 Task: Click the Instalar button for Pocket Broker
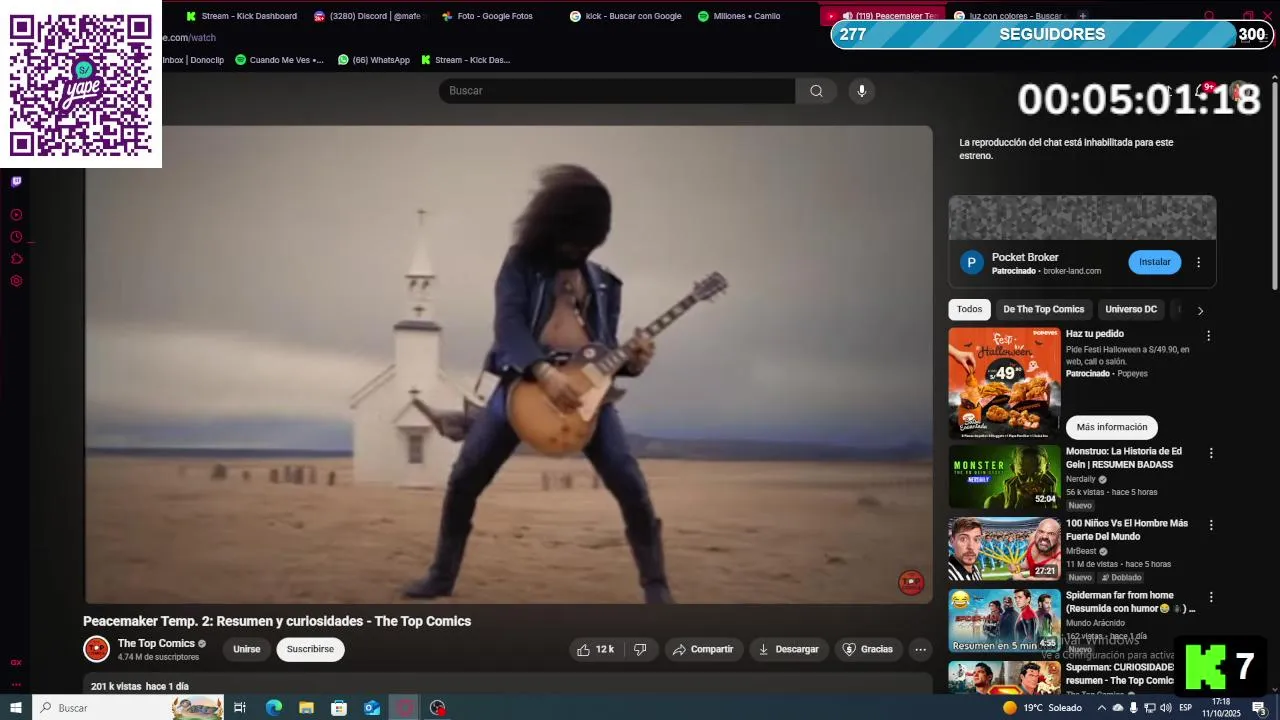(1154, 262)
